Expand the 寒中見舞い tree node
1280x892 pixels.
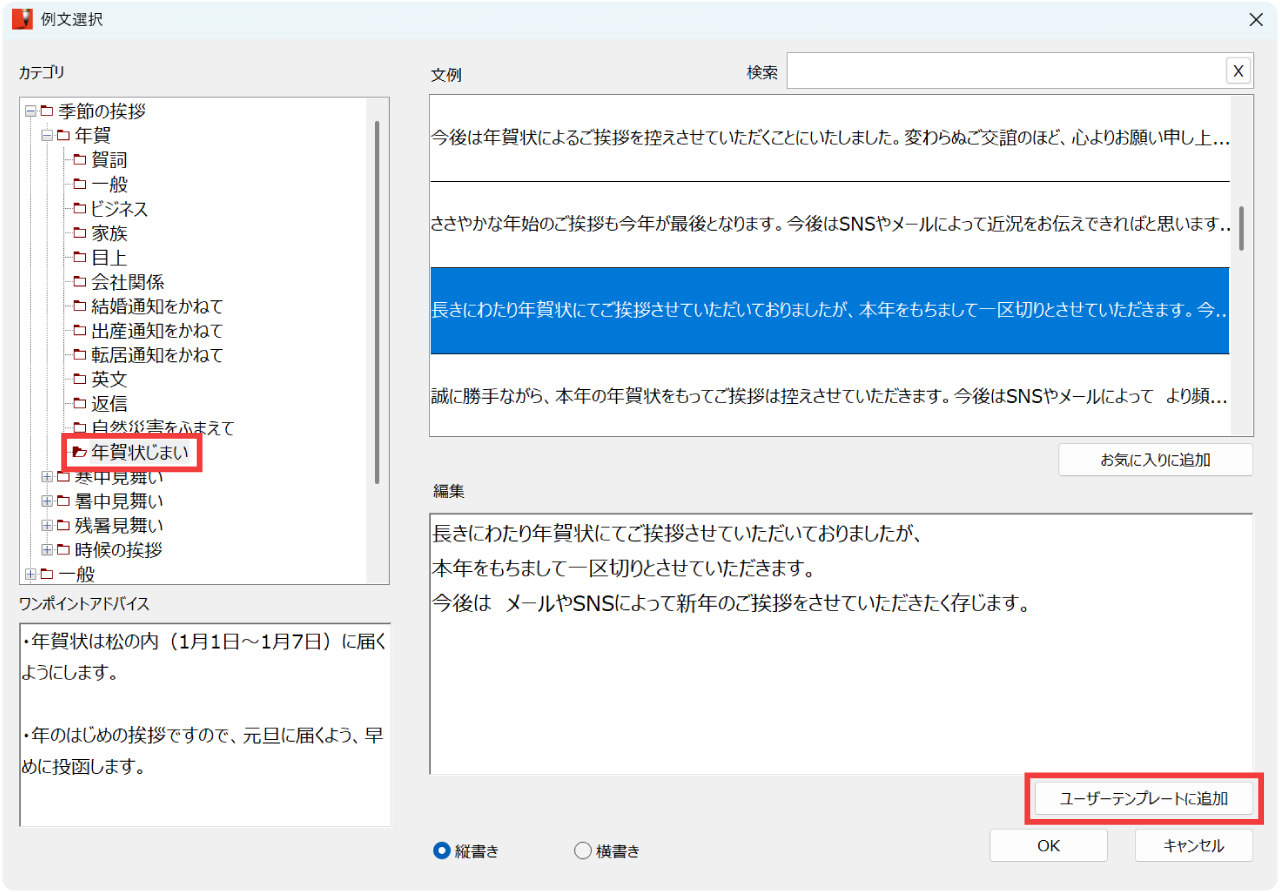coord(46,476)
